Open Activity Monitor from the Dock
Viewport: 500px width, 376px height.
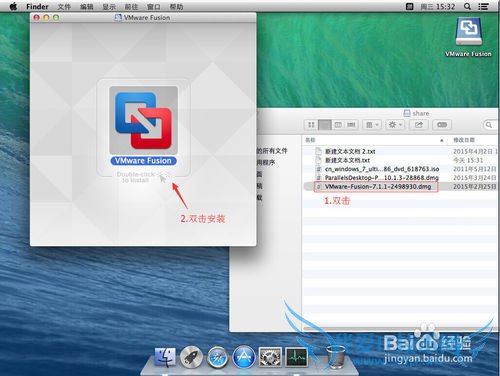[x=296, y=357]
